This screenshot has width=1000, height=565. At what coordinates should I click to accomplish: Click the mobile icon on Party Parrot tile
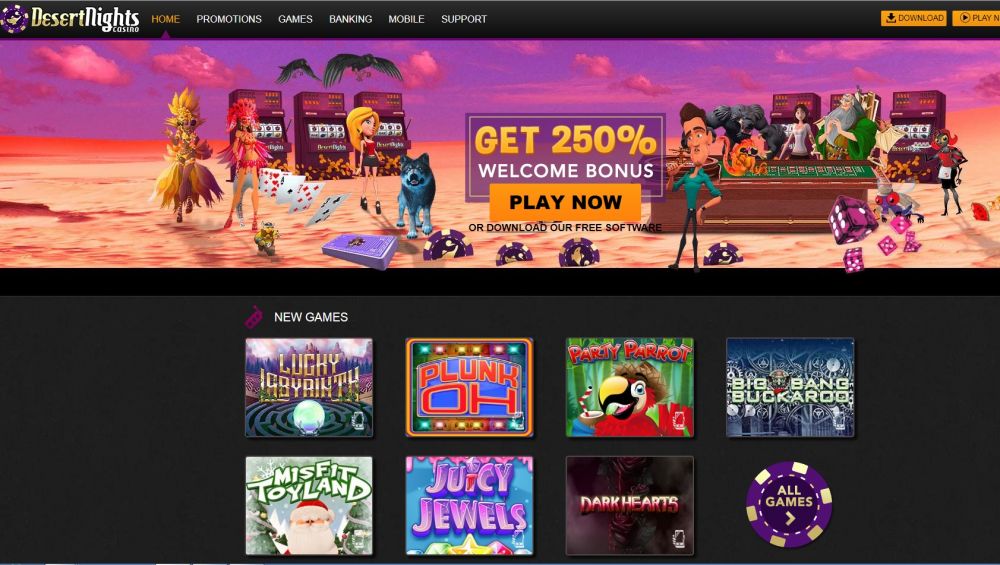click(679, 420)
